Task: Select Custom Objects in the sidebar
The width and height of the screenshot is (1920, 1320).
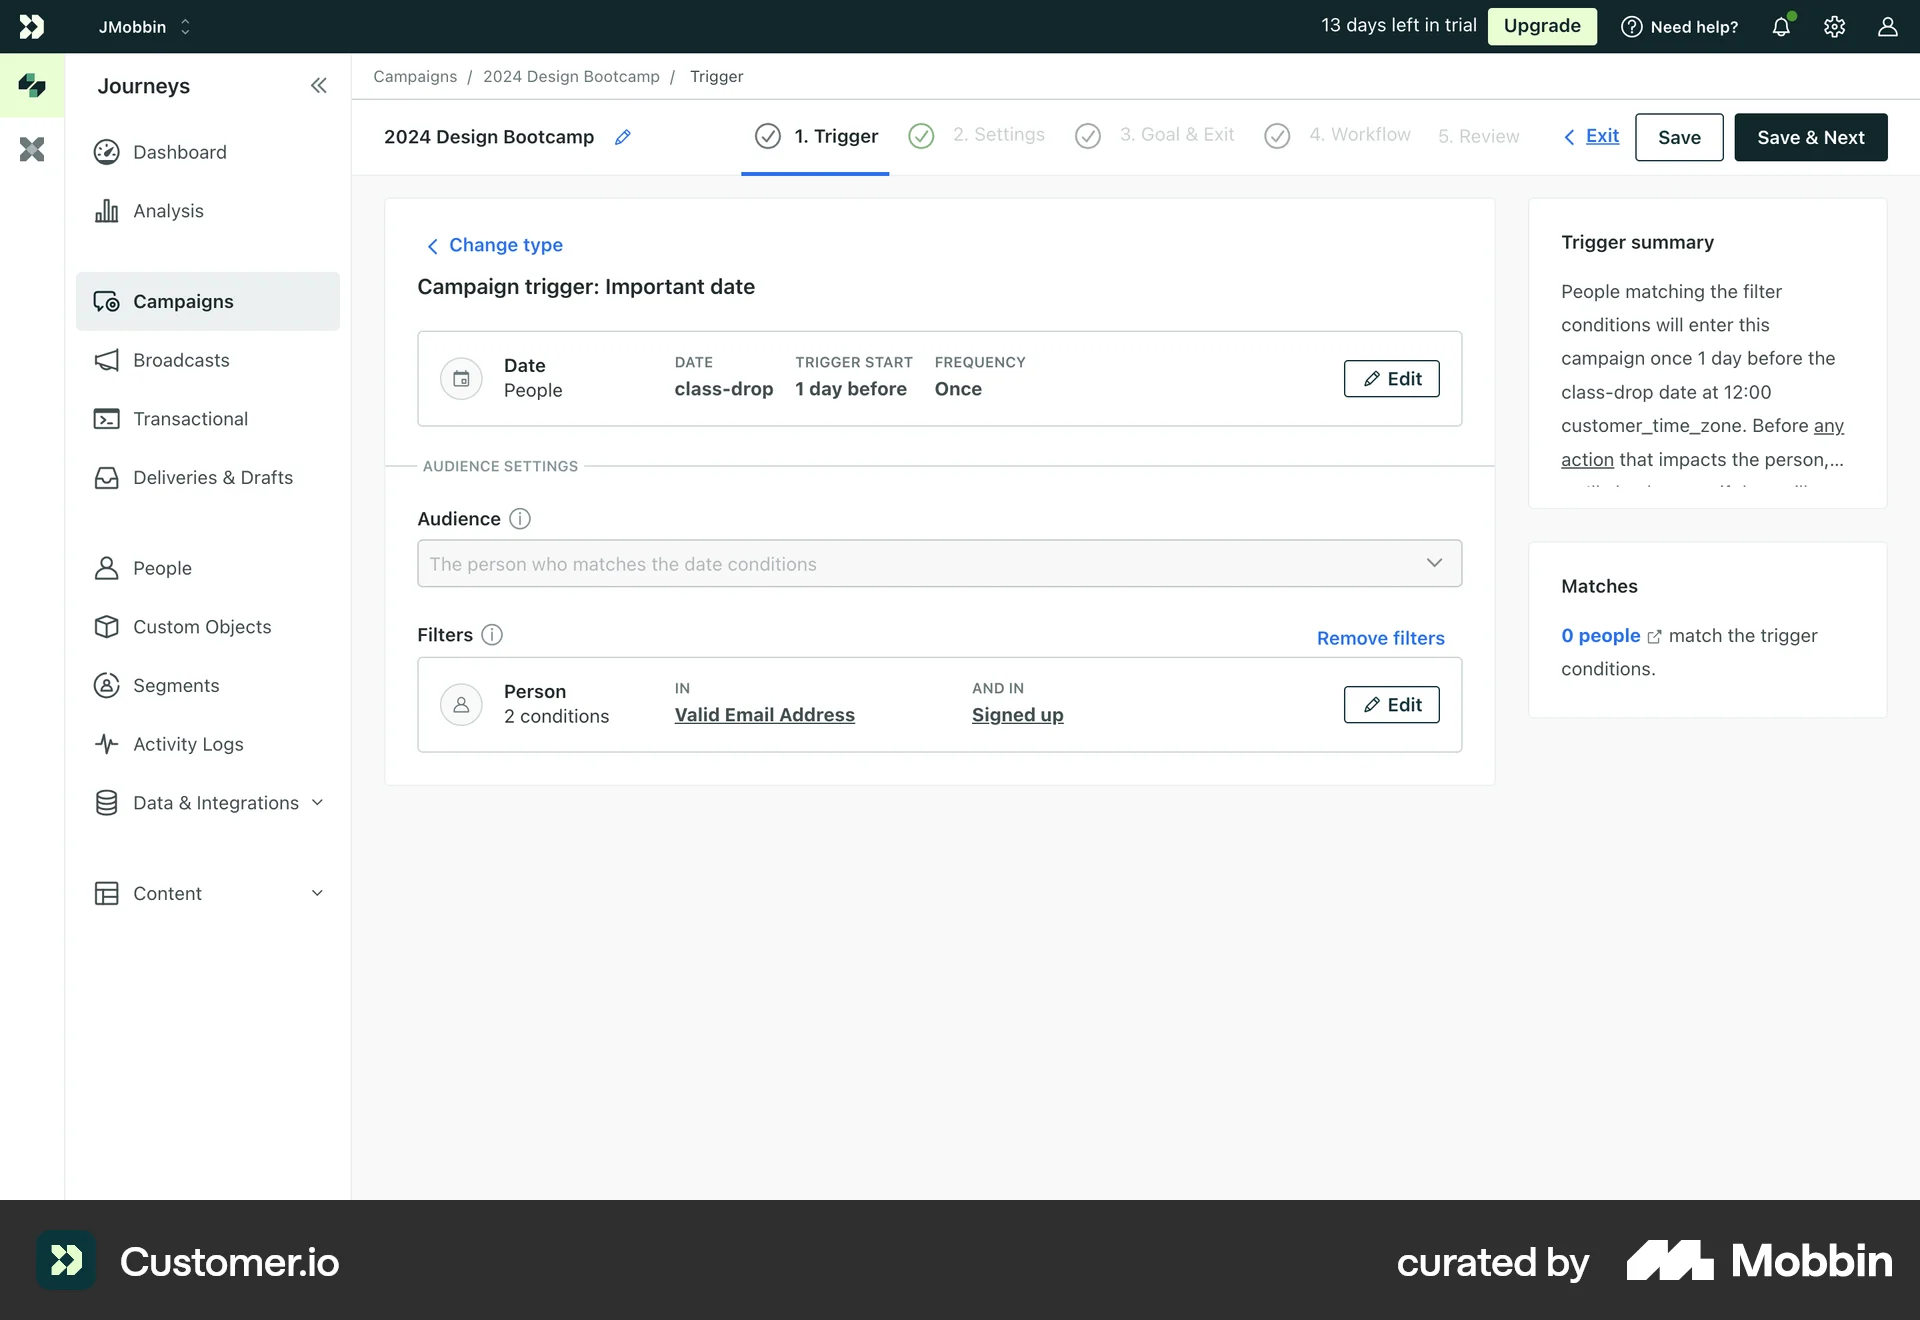Action: pos(202,627)
